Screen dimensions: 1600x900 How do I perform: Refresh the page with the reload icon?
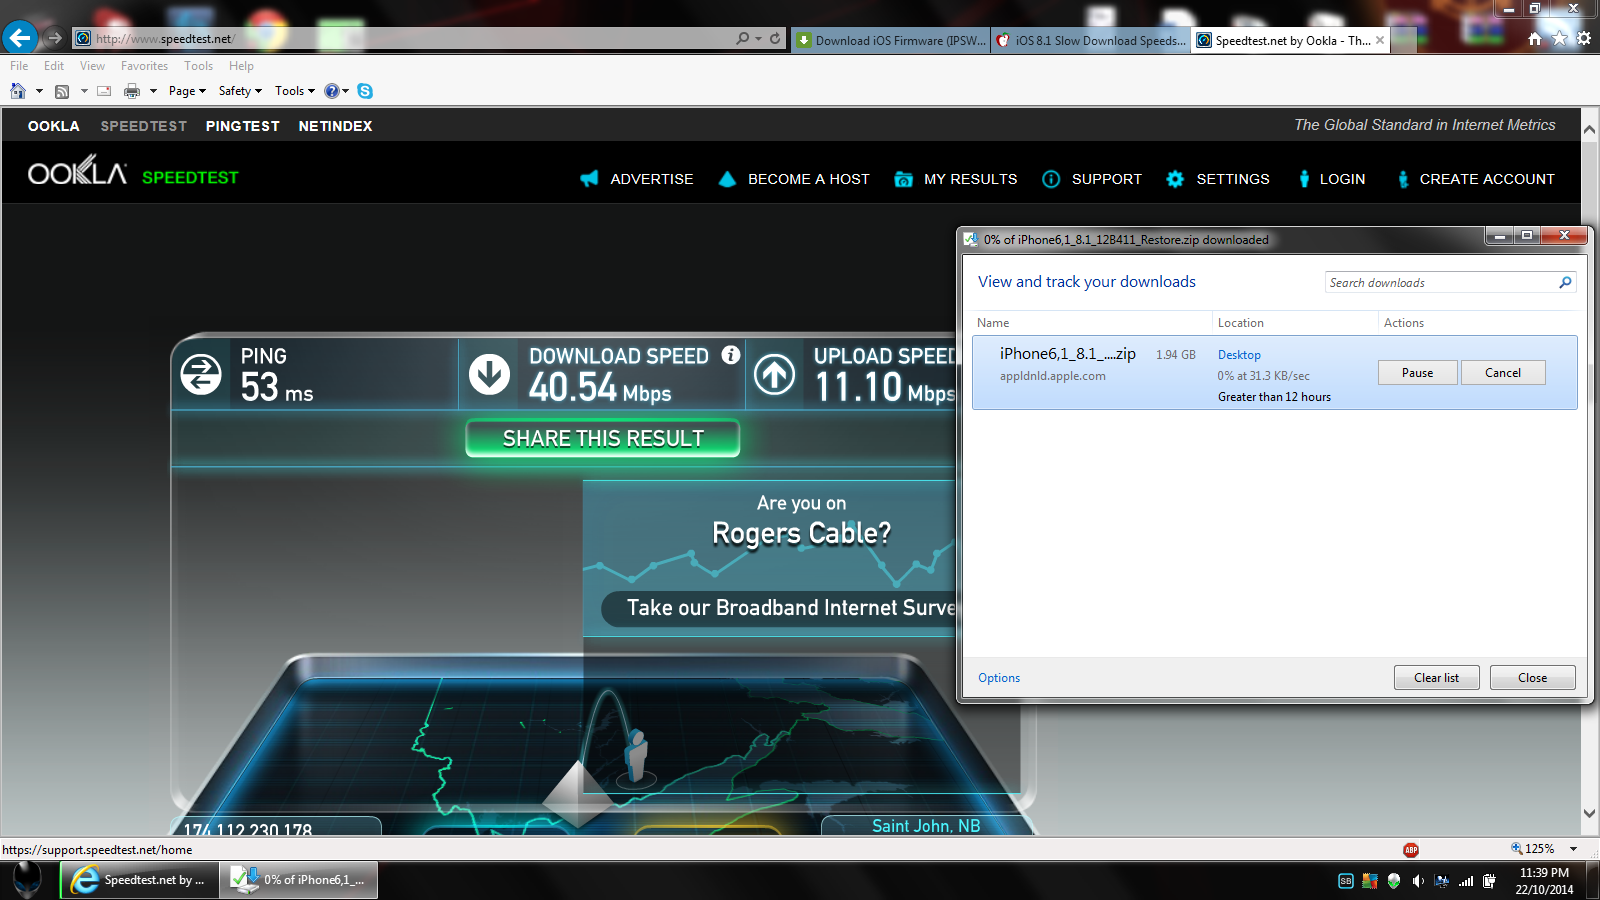[775, 38]
